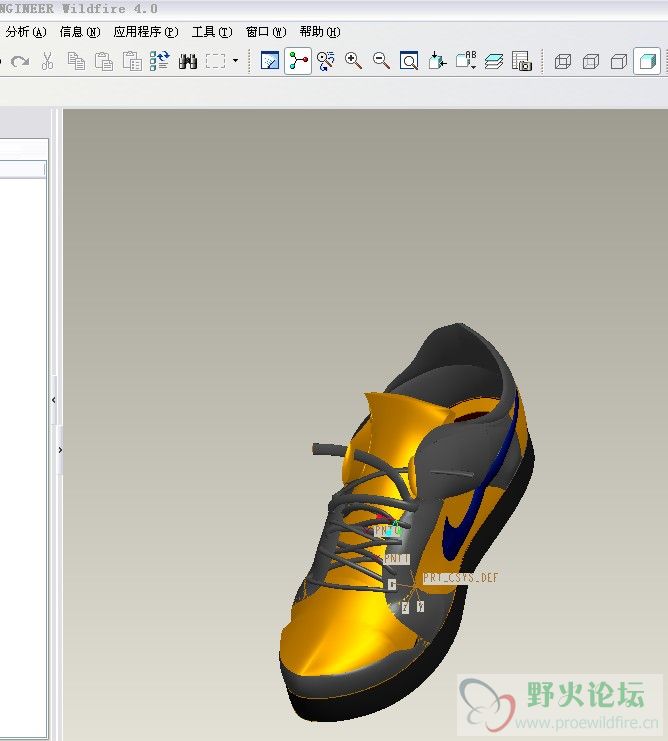The height and width of the screenshot is (741, 668).
Task: Click the Regenerate model icon
Action: tap(159, 61)
